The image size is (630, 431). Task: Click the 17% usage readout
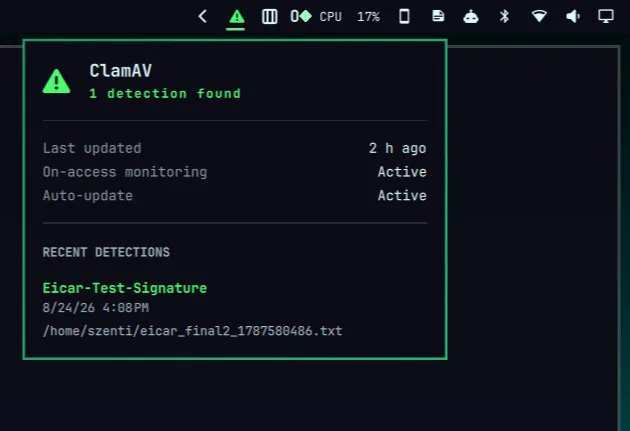pos(368,17)
